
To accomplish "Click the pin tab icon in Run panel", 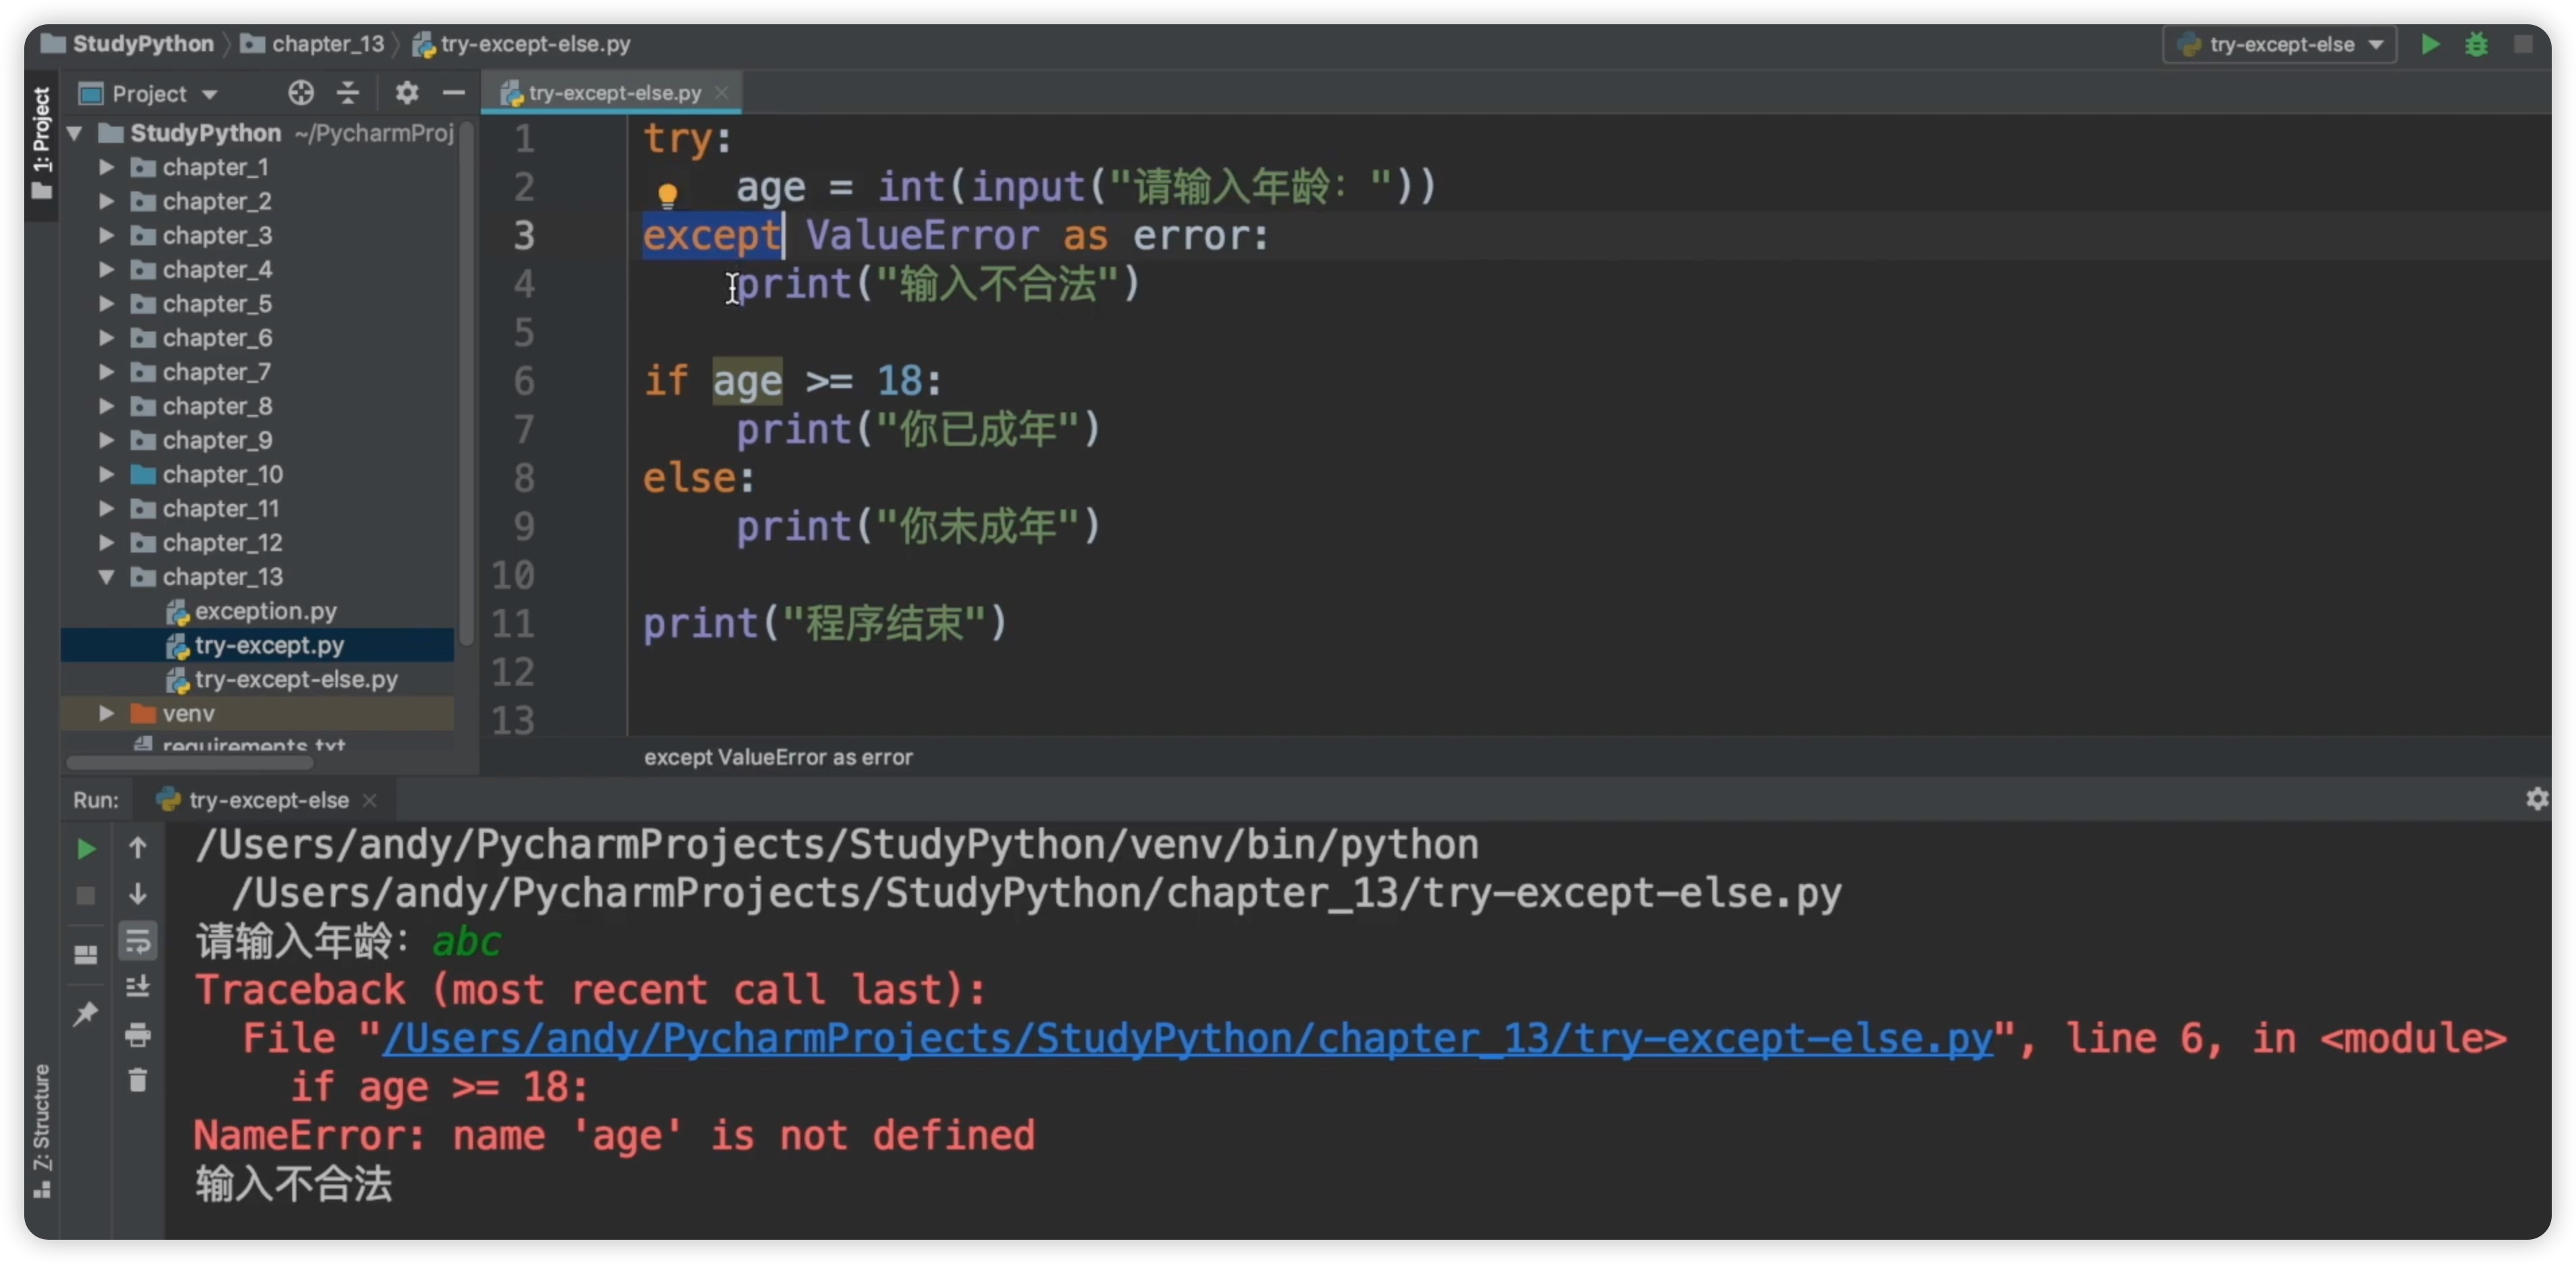I will pyautogui.click(x=86, y=1013).
